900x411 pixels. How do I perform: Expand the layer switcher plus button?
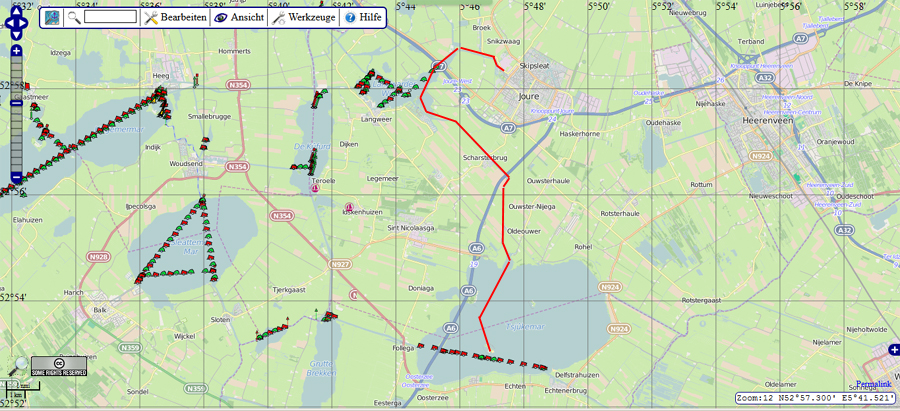893,350
